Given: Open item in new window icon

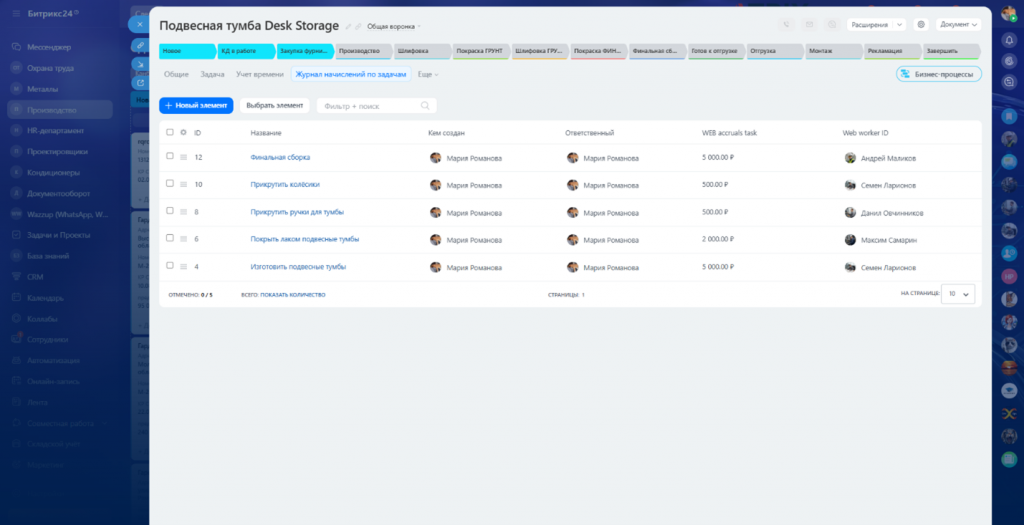Looking at the screenshot, I should [140, 83].
